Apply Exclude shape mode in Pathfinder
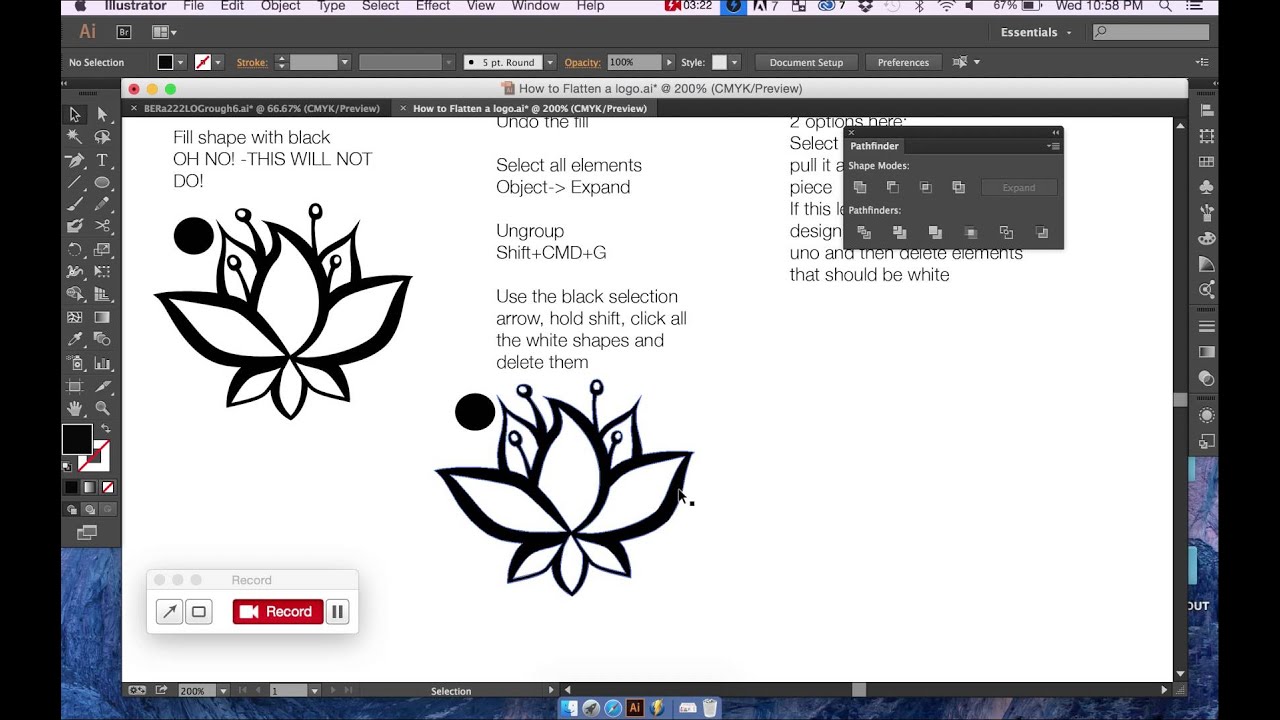Image resolution: width=1280 pixels, height=720 pixels. pyautogui.click(x=959, y=187)
